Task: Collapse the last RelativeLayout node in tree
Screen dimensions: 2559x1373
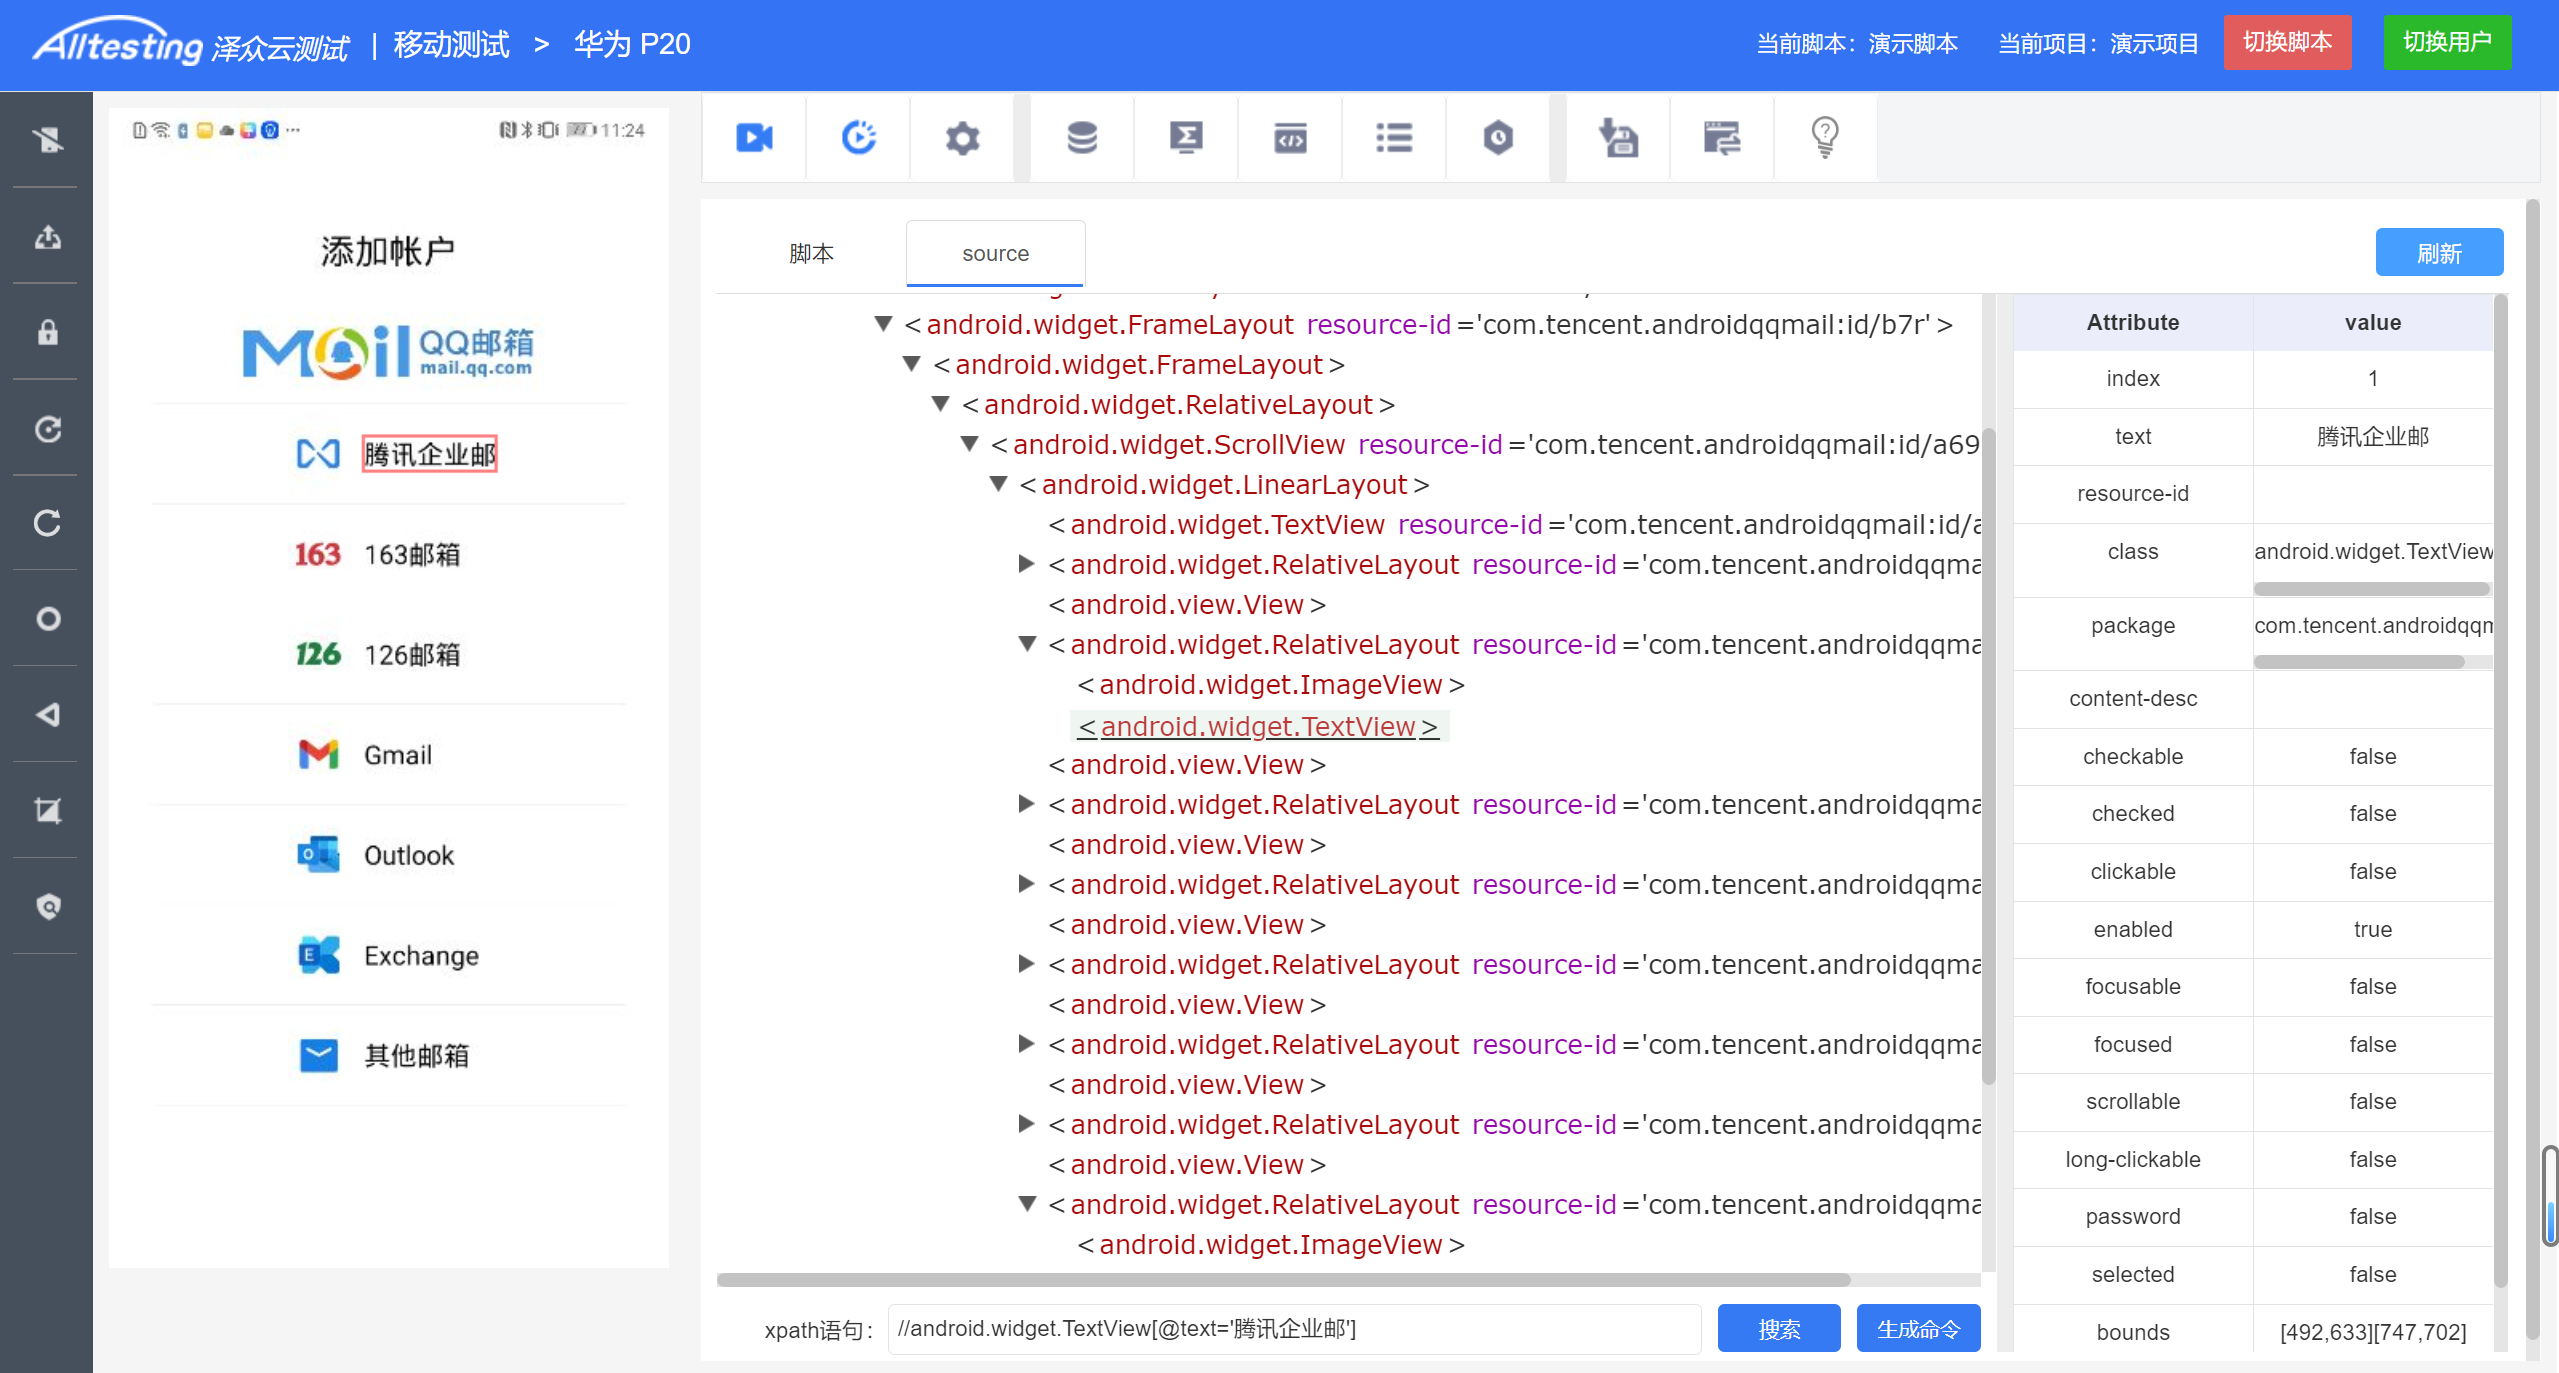Action: coord(1026,1204)
